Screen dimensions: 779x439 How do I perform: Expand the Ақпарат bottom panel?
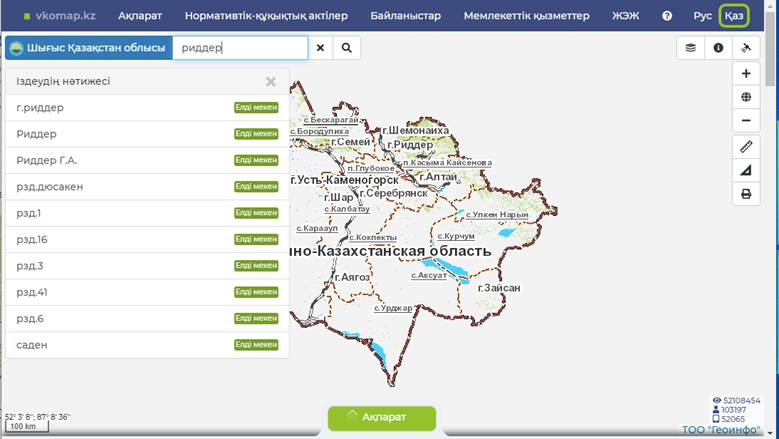[x=382, y=418]
